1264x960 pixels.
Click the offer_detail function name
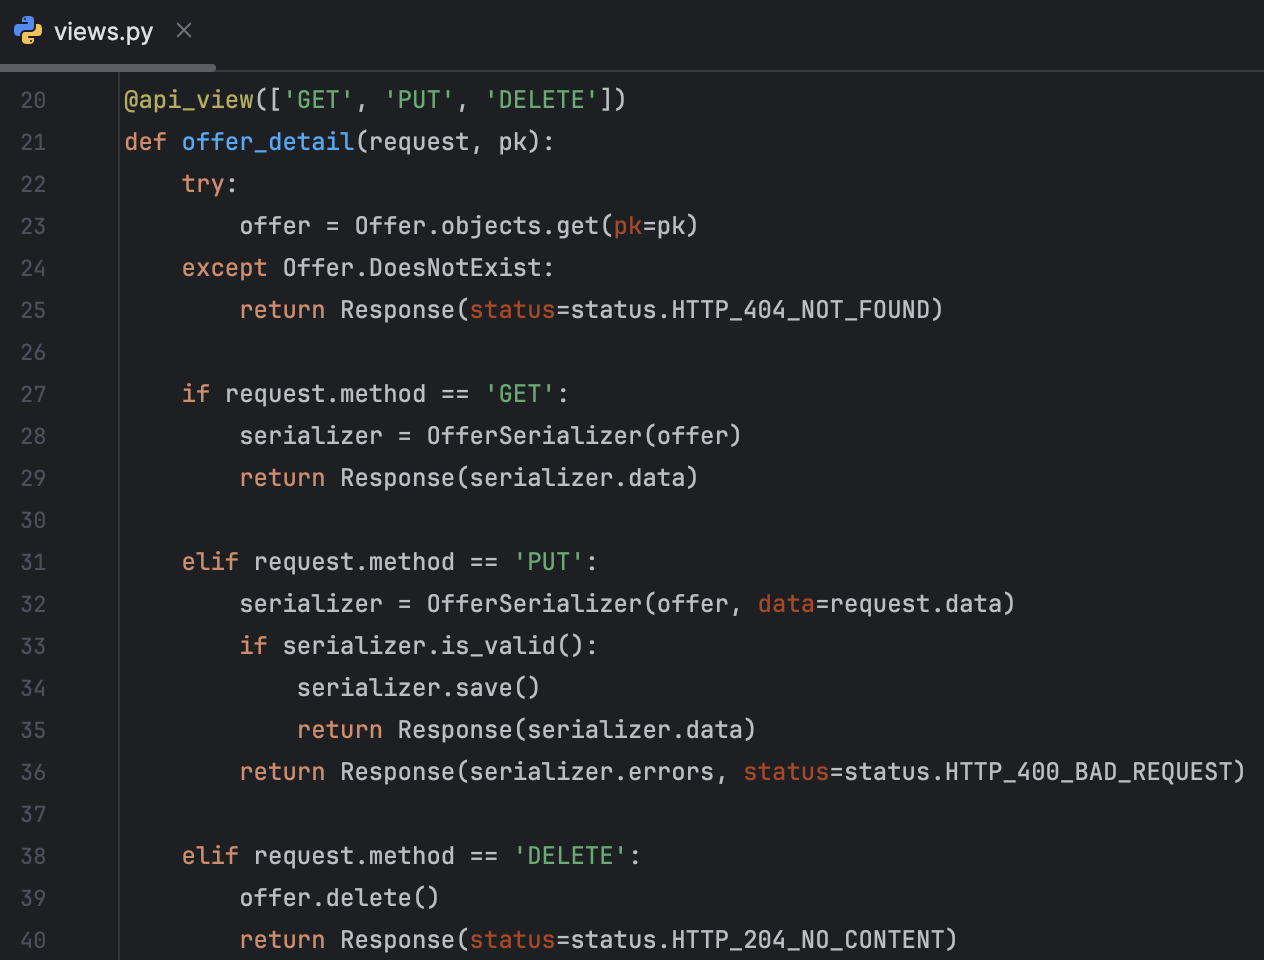pyautogui.click(x=267, y=141)
